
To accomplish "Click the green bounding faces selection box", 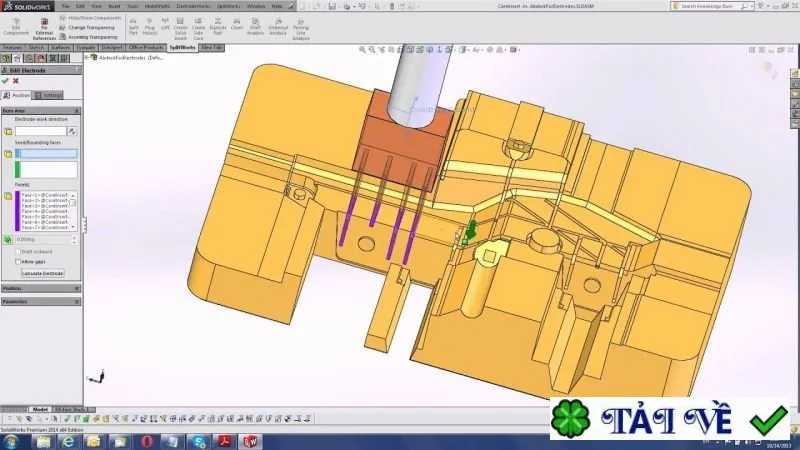I will point(46,170).
